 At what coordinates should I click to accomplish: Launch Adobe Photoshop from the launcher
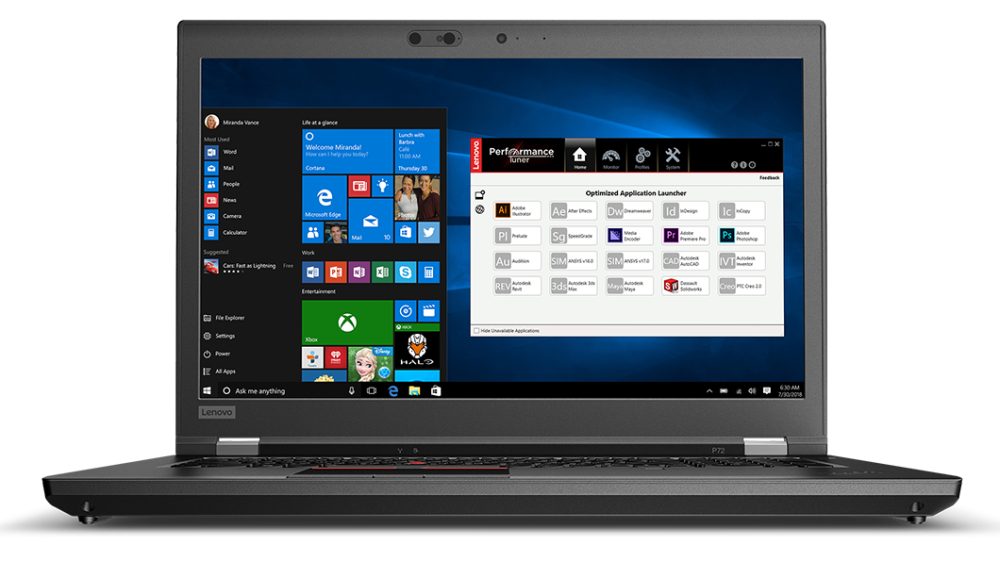(x=741, y=235)
